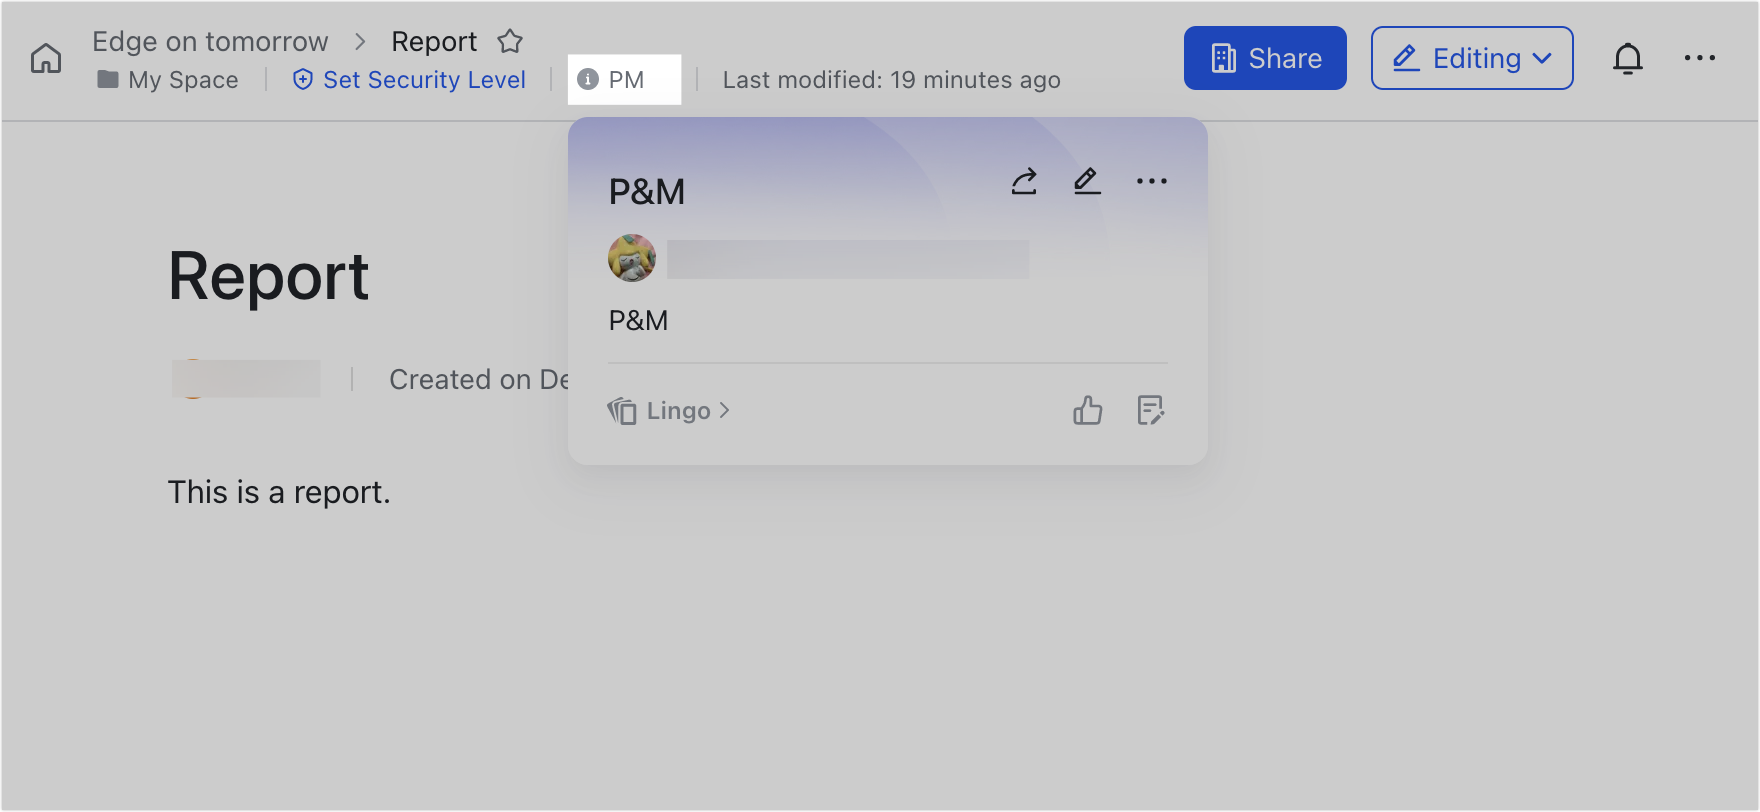
Task: Star the Report document
Action: tap(510, 41)
